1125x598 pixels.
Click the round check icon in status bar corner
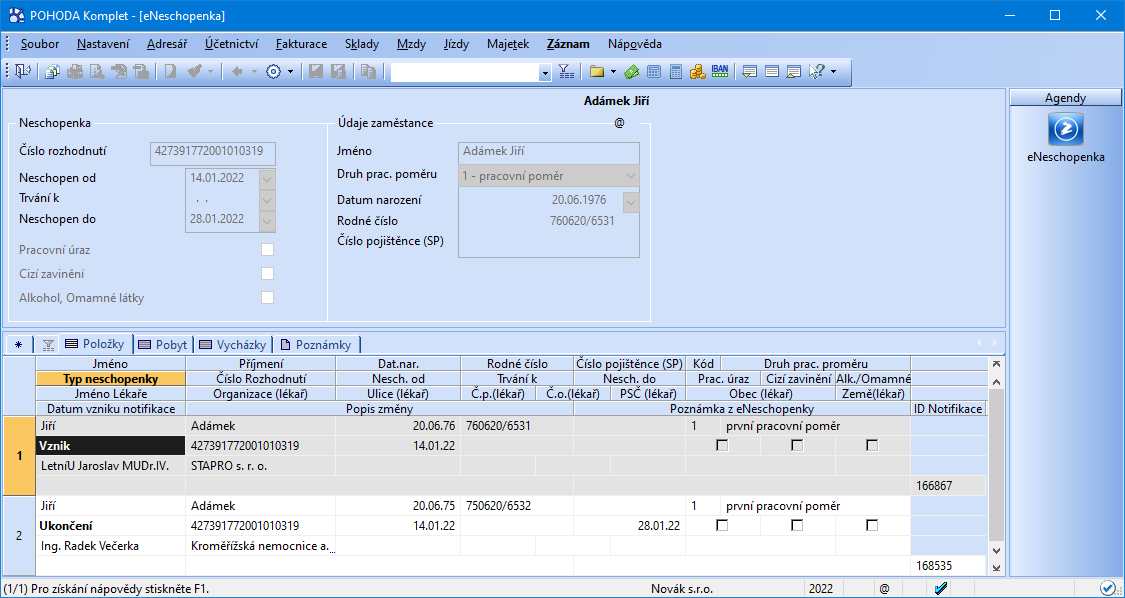tap(1107, 588)
